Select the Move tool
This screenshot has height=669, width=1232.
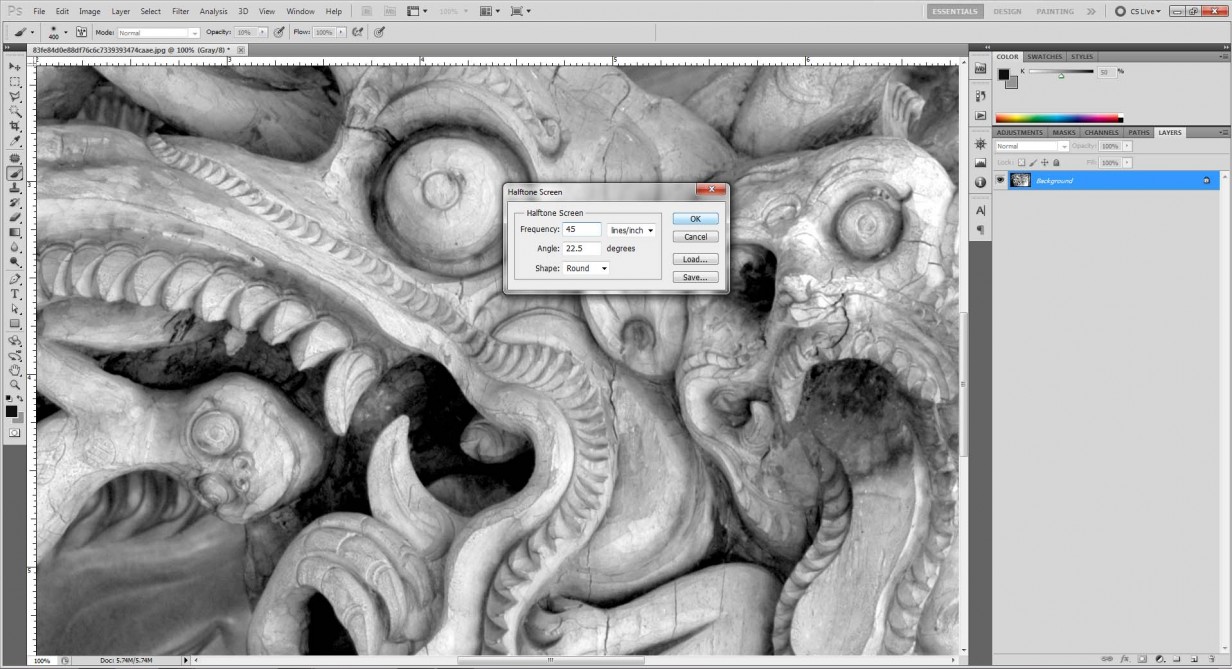click(14, 66)
